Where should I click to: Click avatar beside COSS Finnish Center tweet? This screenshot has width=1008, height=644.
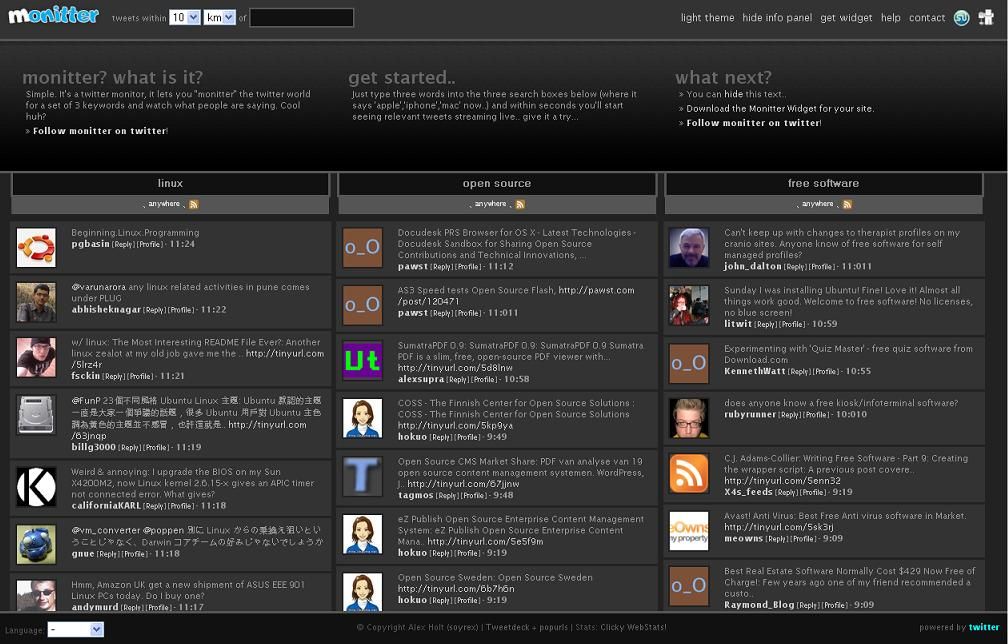tap(363, 418)
